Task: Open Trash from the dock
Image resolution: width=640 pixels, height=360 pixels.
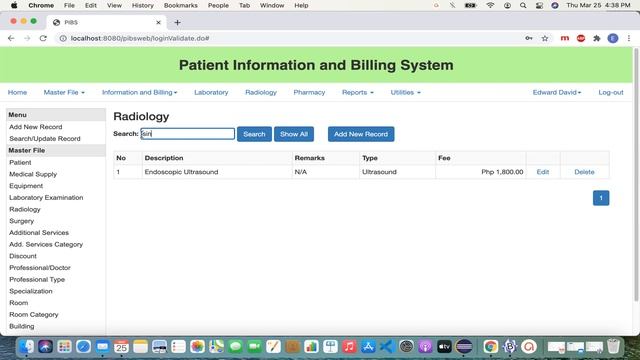Action: pyautogui.click(x=613, y=347)
